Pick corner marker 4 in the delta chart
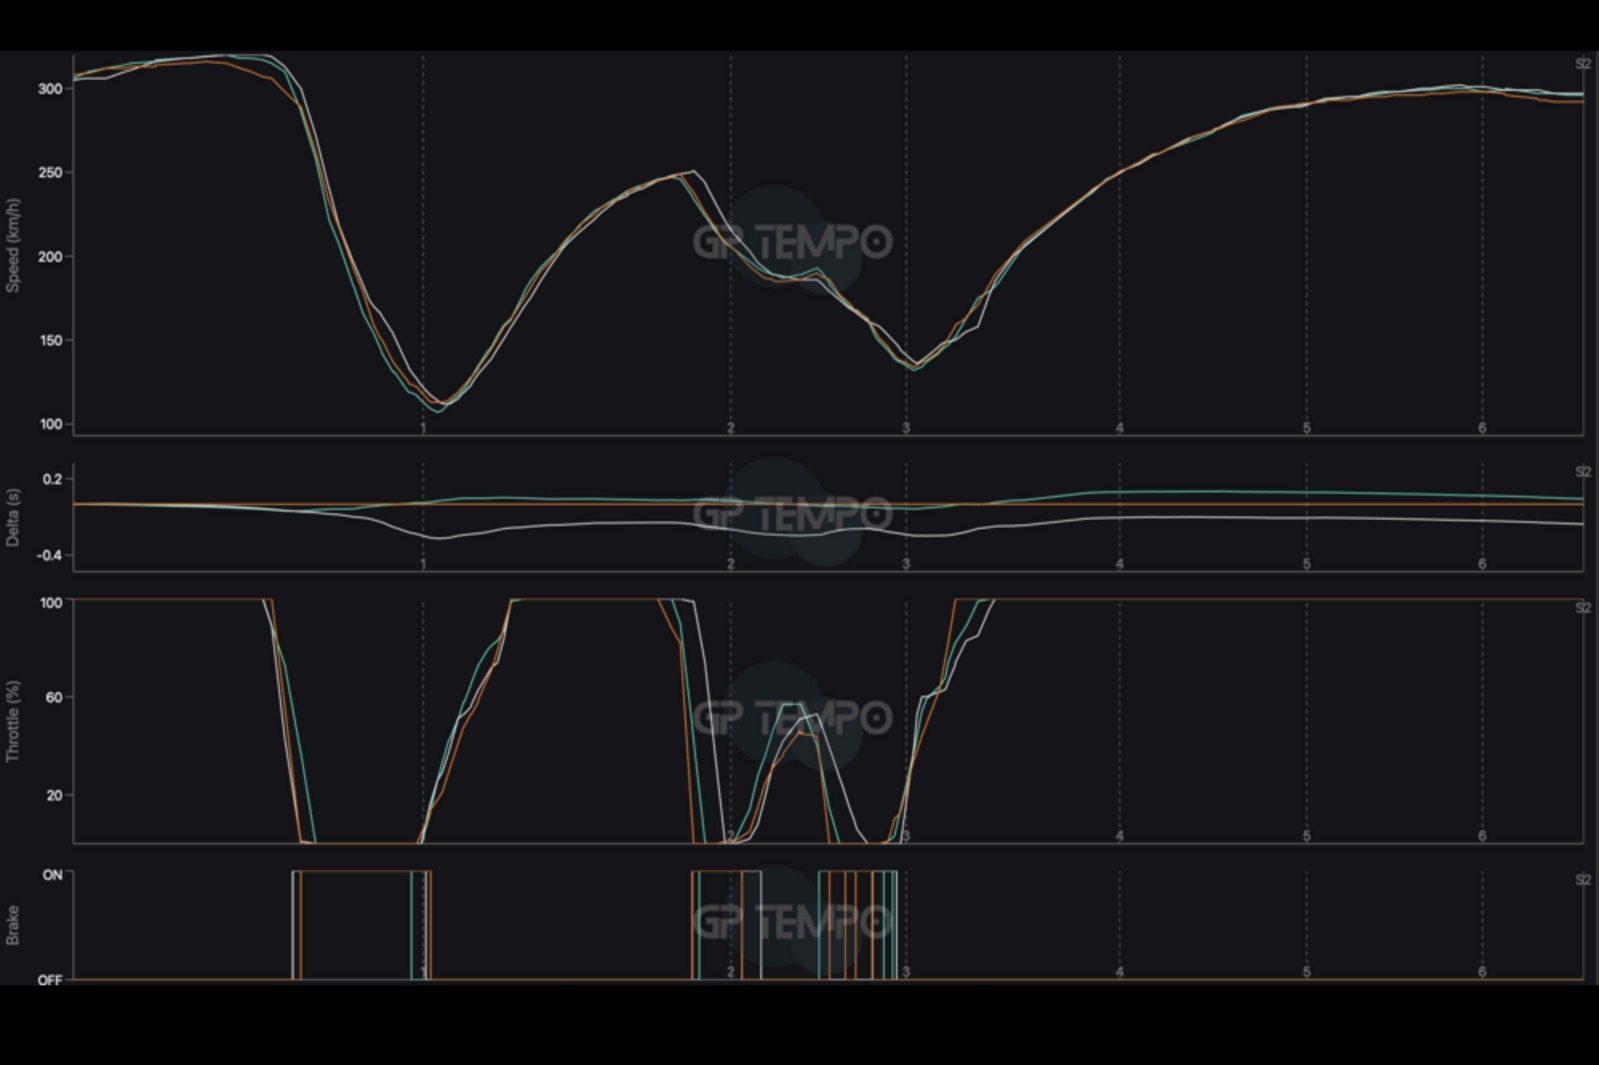 1120,564
